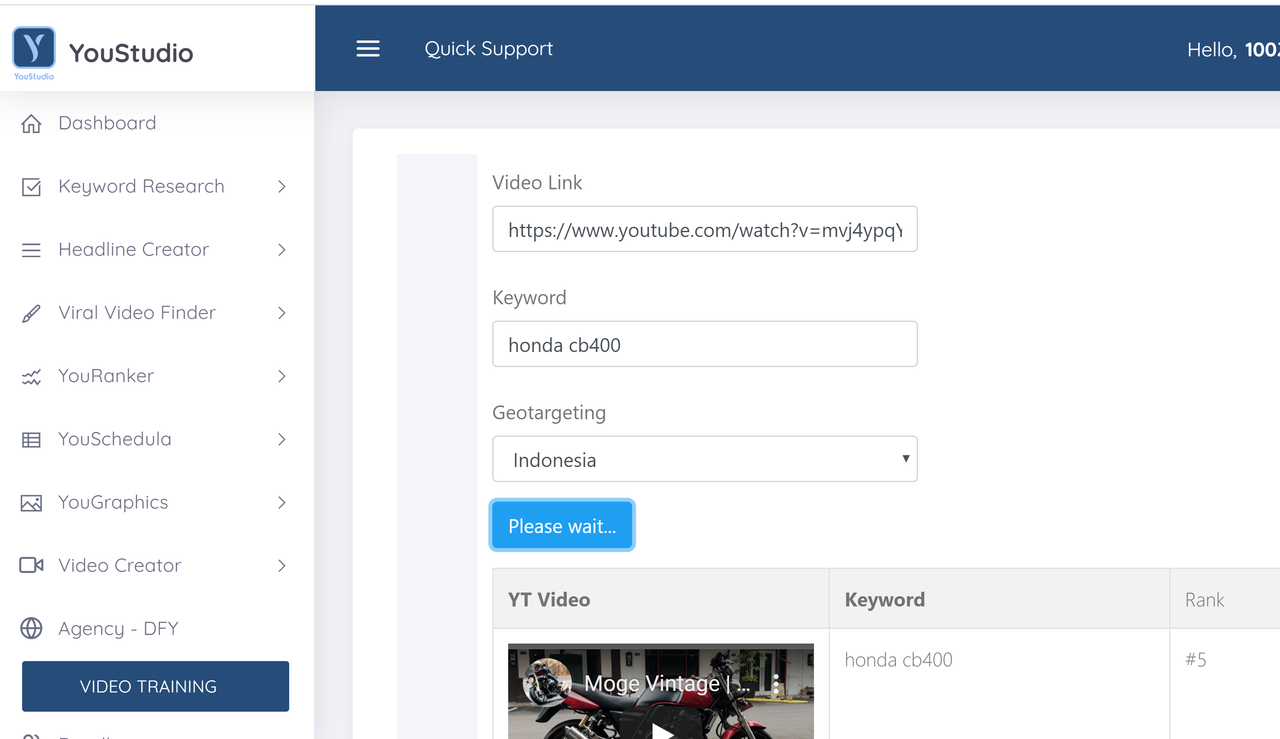Image resolution: width=1280 pixels, height=739 pixels.
Task: Expand the YouRanker submenu chevron
Action: point(282,376)
